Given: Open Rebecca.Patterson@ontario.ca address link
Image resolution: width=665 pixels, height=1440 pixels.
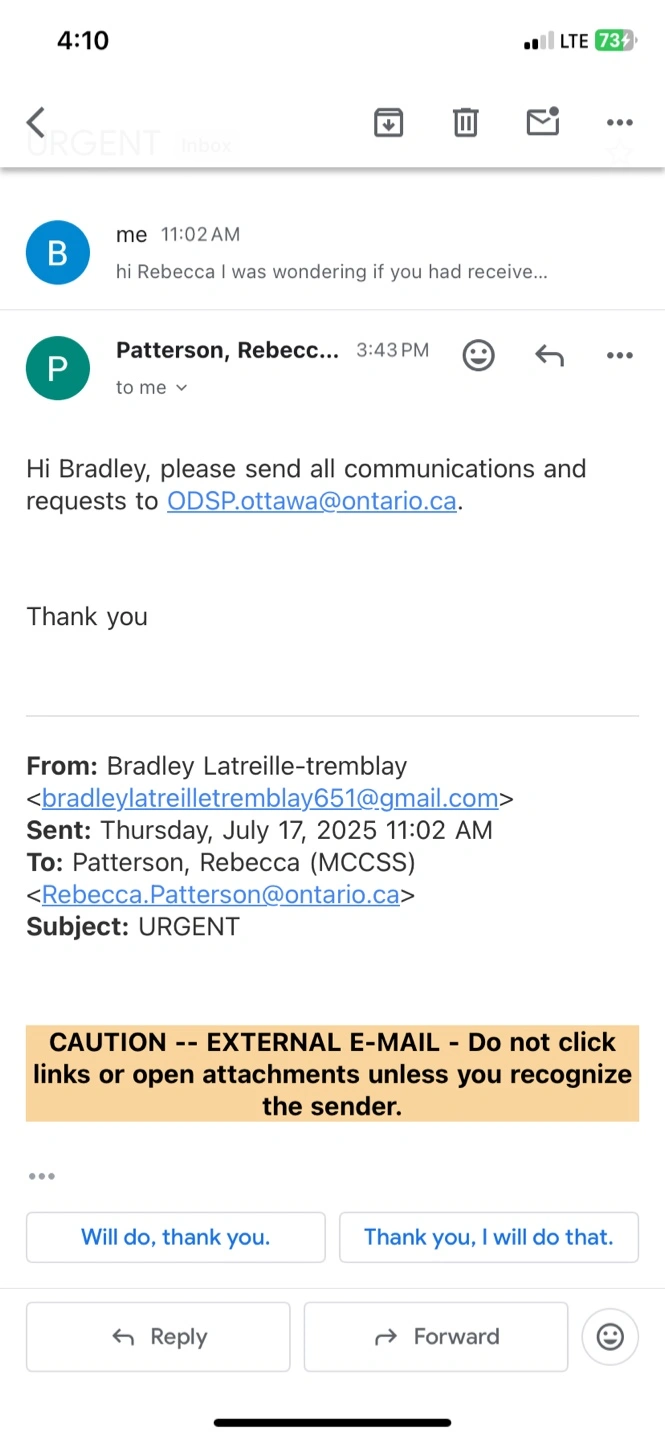Looking at the screenshot, I should tap(221, 894).
